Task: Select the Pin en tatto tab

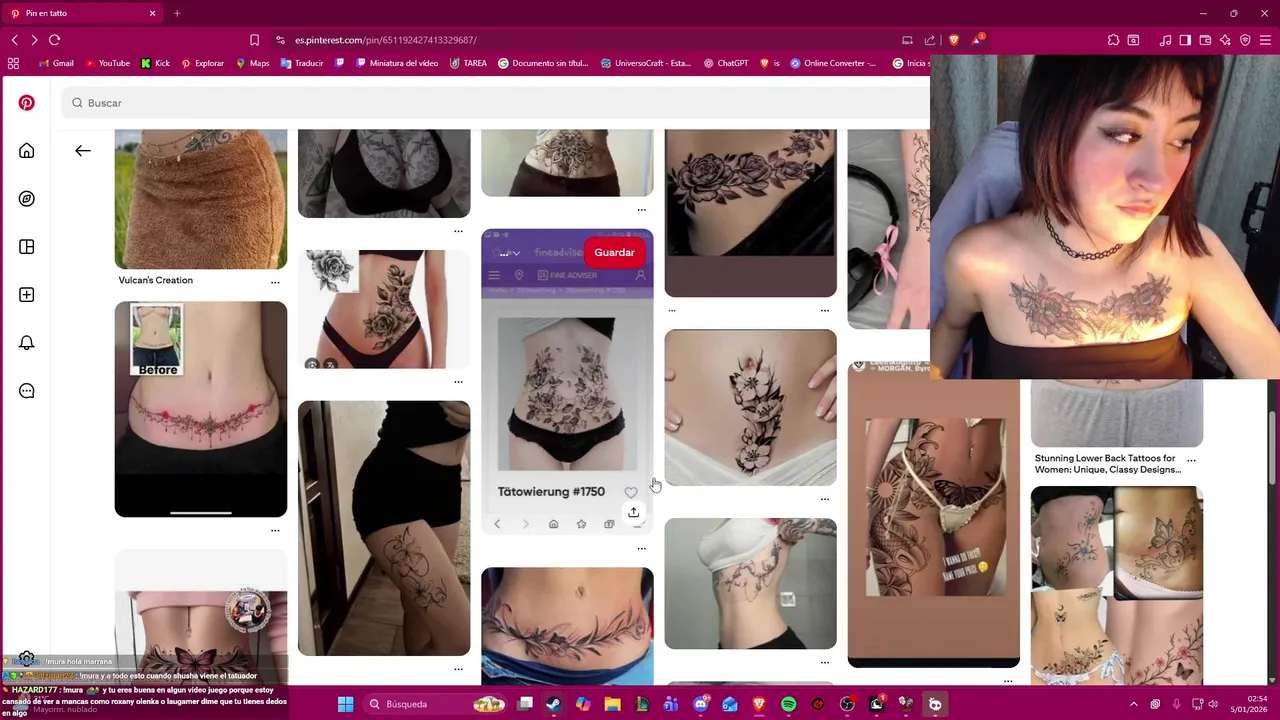Action: [x=83, y=13]
